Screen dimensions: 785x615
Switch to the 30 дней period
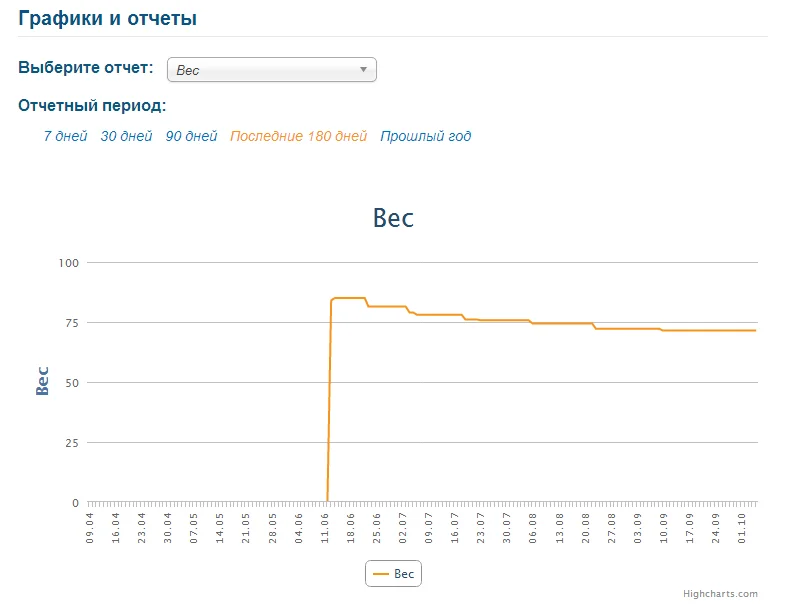[126, 136]
